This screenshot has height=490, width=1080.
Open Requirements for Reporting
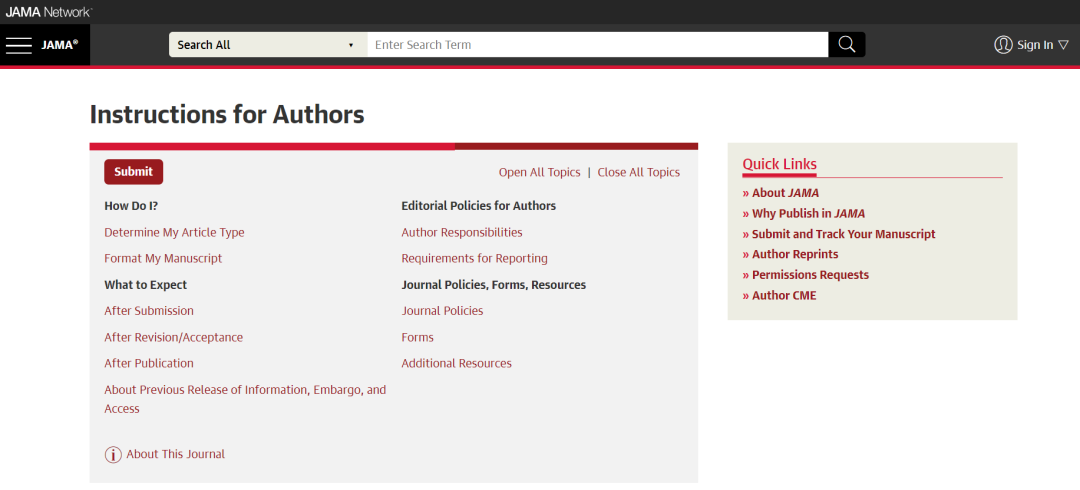475,258
